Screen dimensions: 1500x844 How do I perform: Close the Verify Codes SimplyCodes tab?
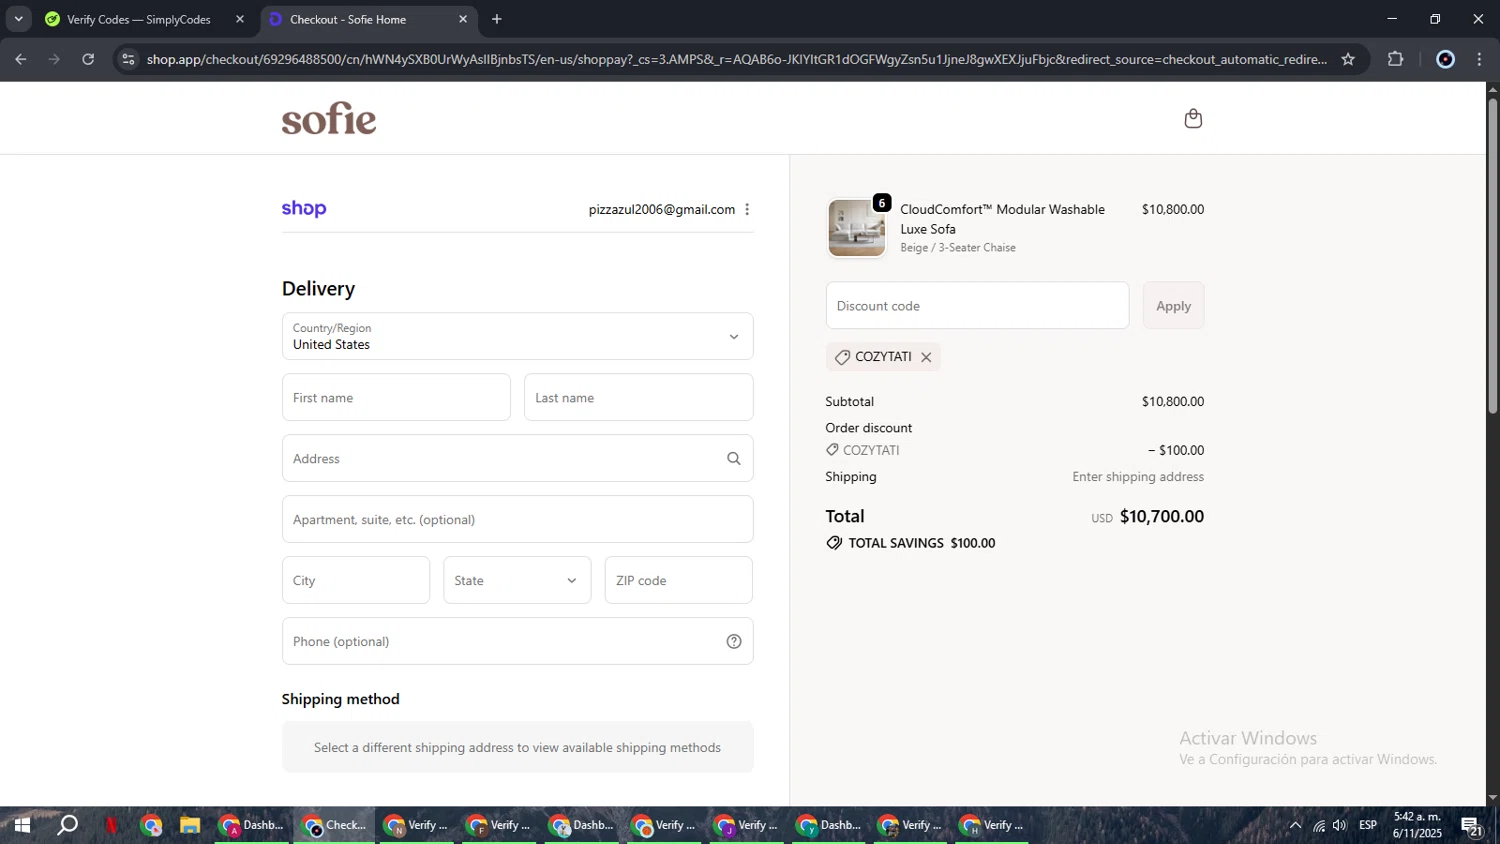coord(240,19)
